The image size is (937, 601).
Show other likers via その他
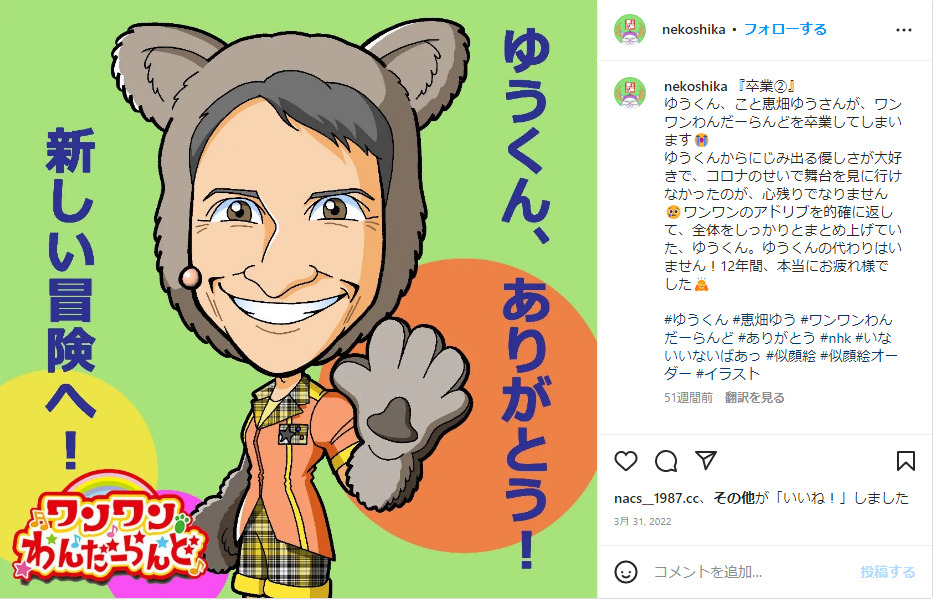pos(733,498)
